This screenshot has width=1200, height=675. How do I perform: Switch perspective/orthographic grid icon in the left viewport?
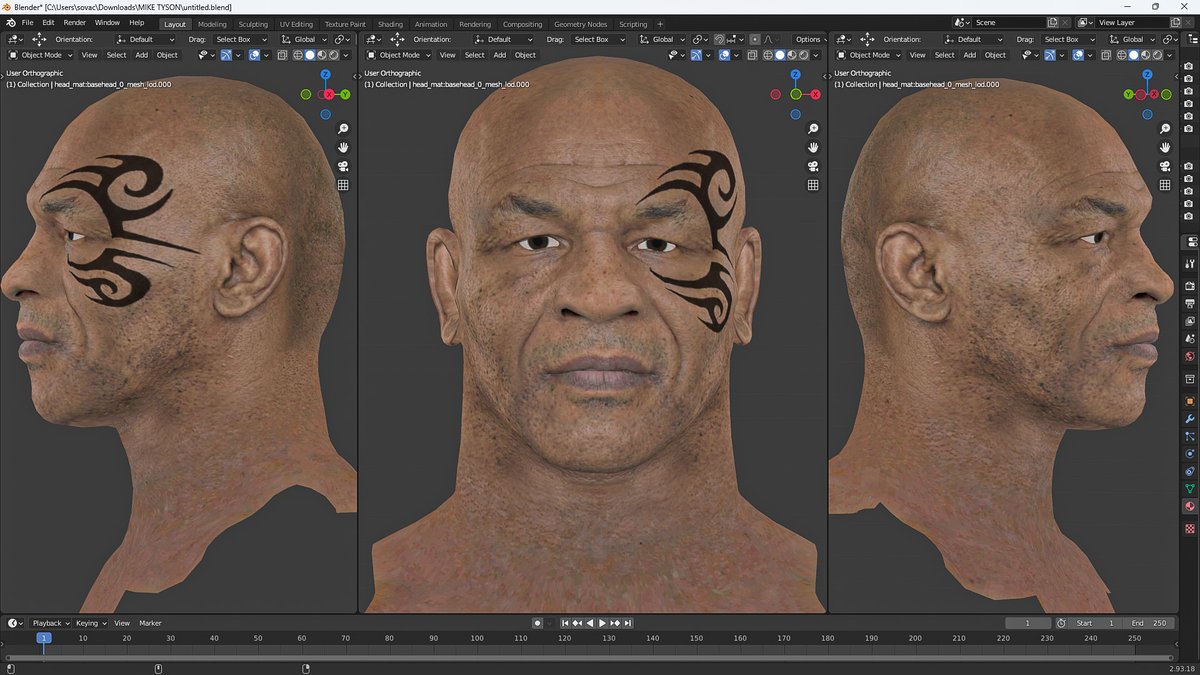point(343,185)
